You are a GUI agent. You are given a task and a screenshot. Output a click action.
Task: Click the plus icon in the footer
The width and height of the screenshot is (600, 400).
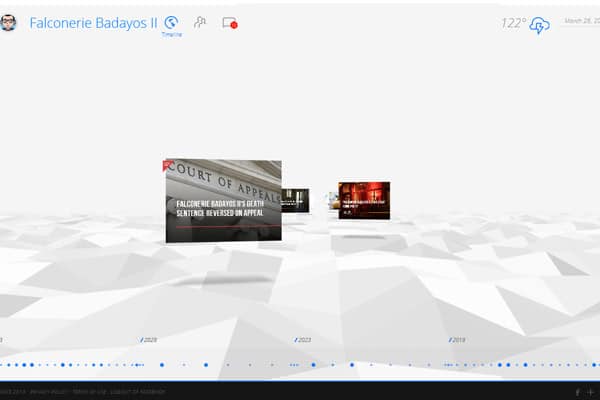(590, 392)
